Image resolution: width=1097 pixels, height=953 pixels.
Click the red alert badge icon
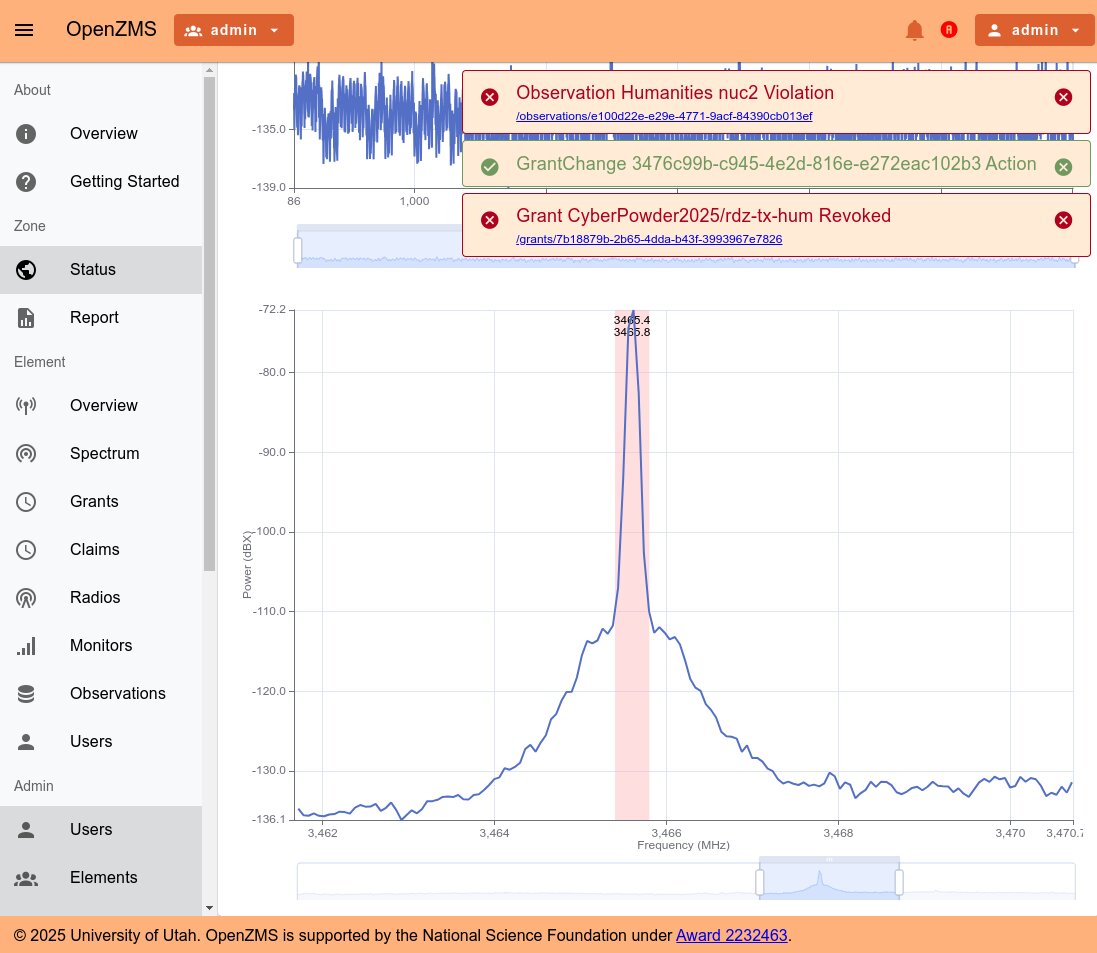(x=949, y=29)
